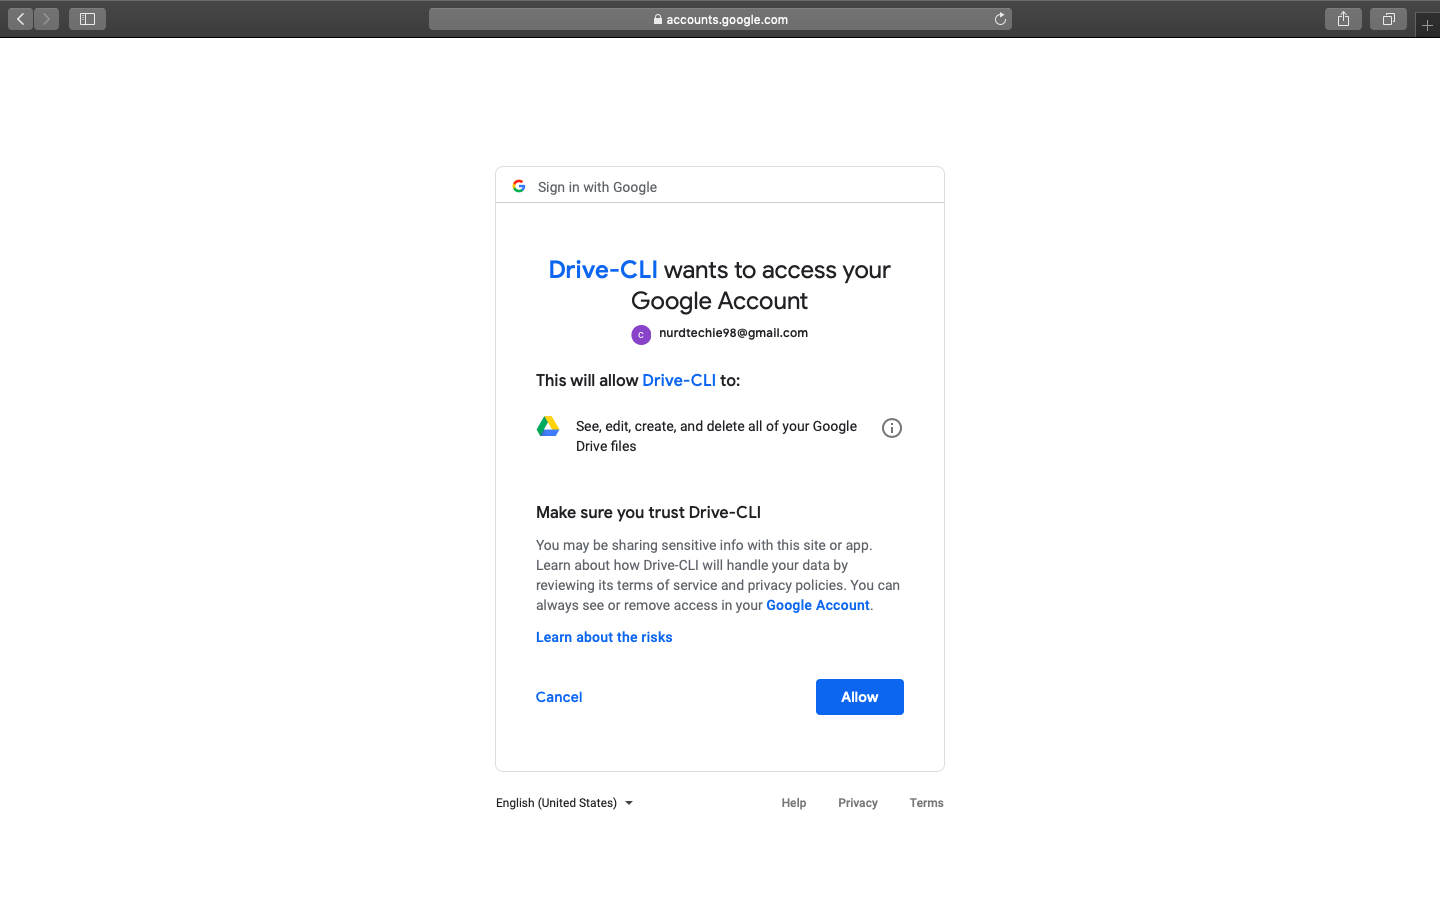The image size is (1440, 900).
Task: Reload the page with the refresh icon
Action: [x=1000, y=19]
